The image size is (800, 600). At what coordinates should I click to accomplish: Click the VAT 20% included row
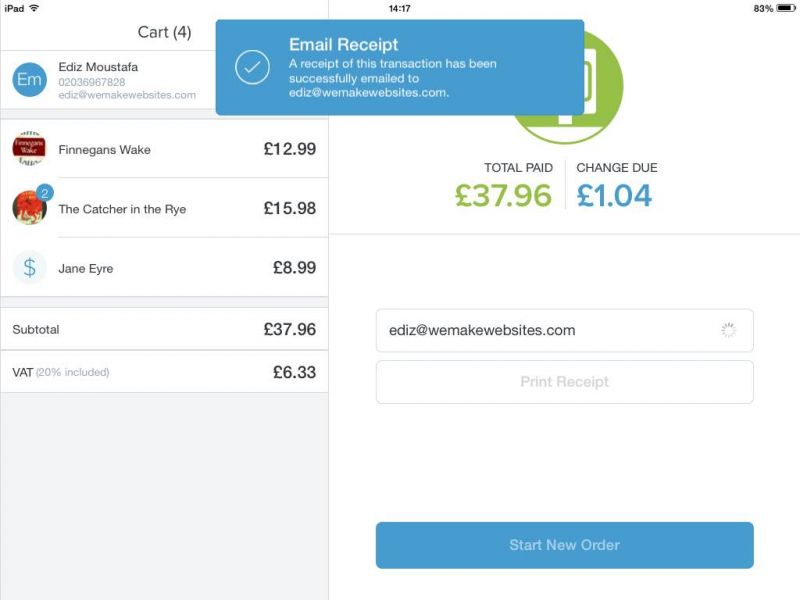(x=164, y=372)
